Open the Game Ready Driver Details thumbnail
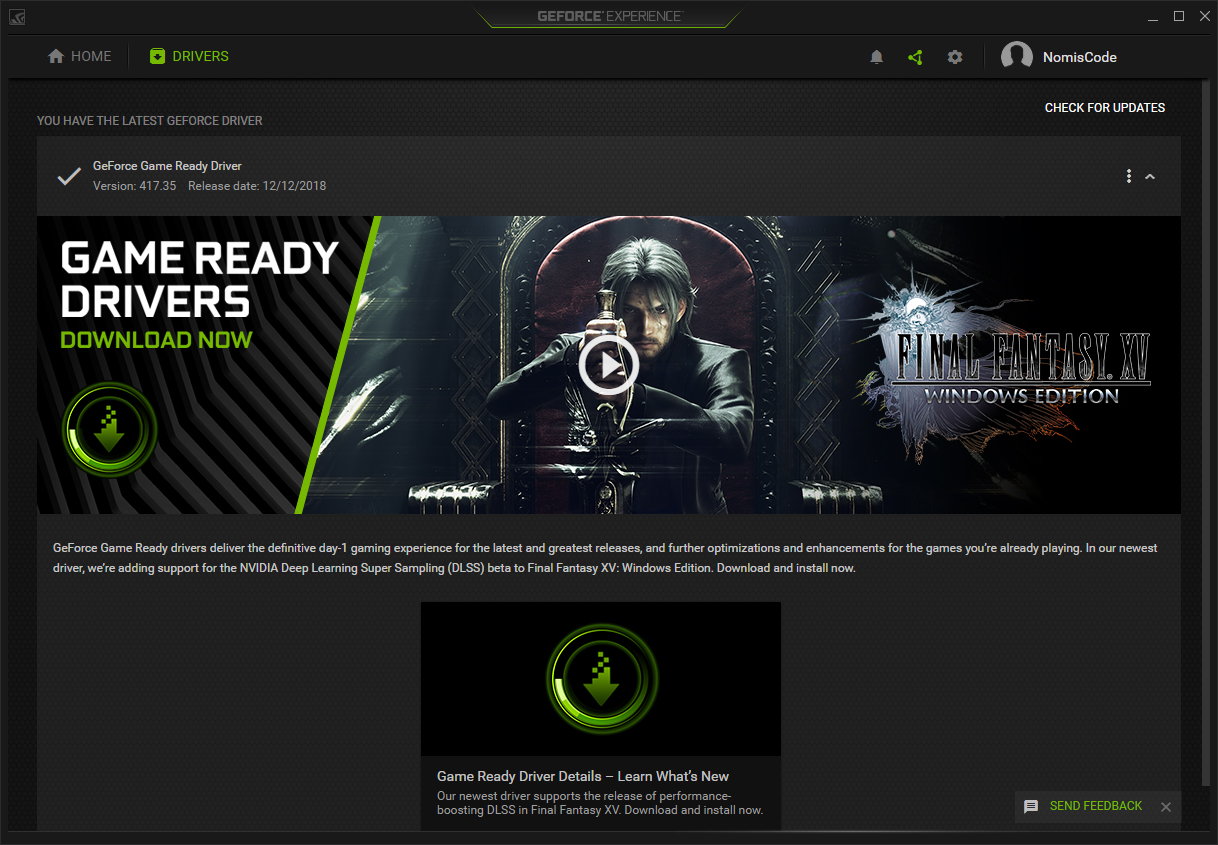 point(601,679)
